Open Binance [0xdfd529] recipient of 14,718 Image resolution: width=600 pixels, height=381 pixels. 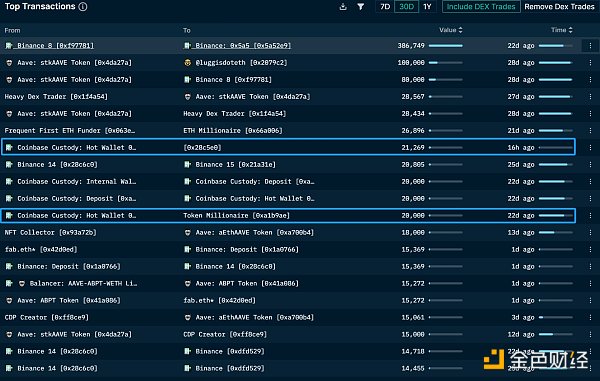[230, 351]
